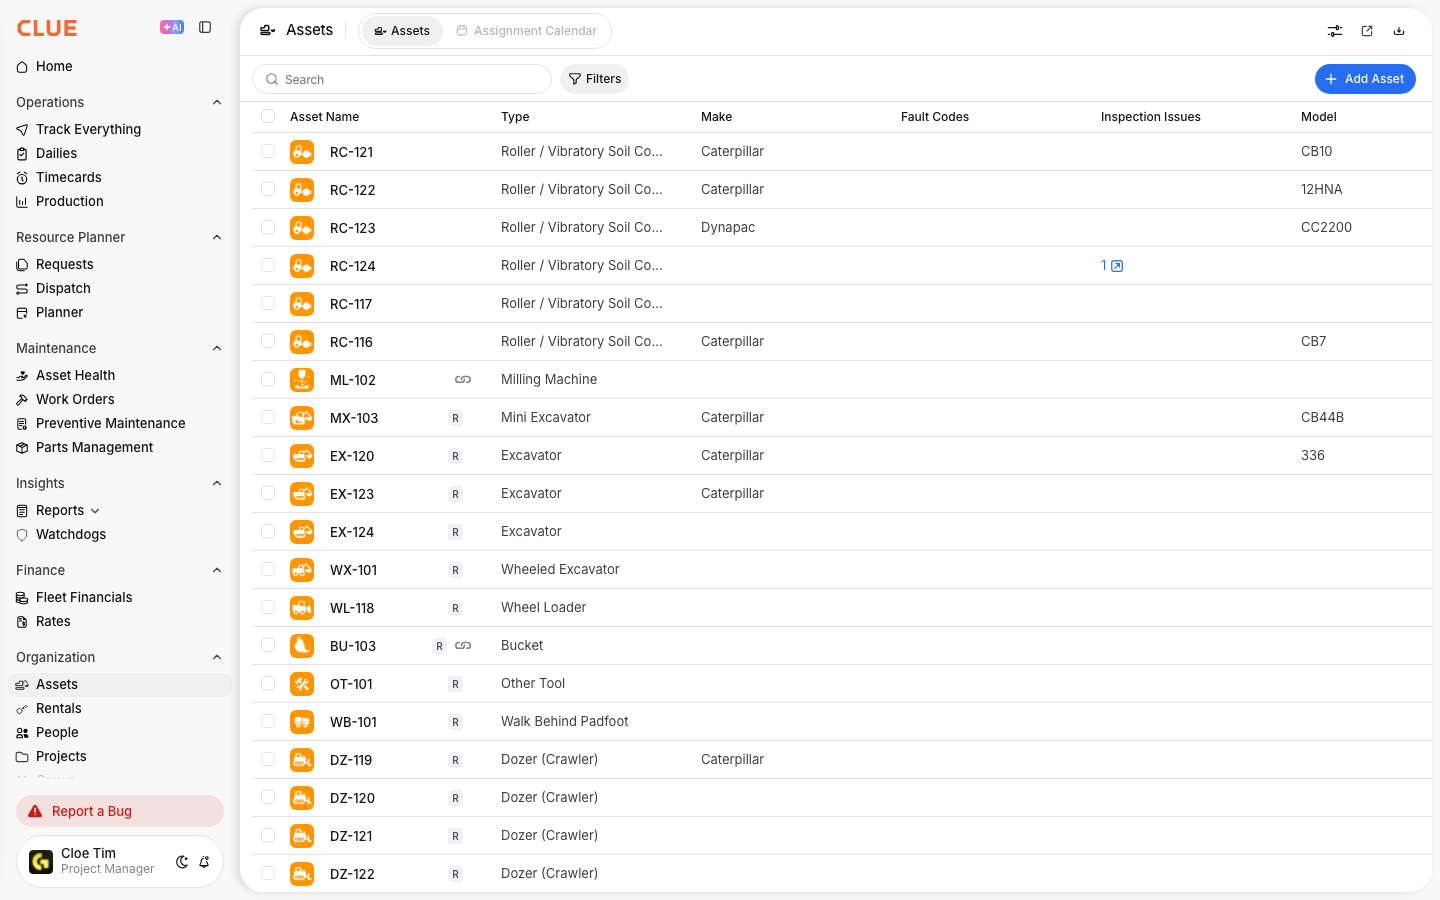
Task: Tick the checkbox for WX-101
Action: [x=268, y=569]
